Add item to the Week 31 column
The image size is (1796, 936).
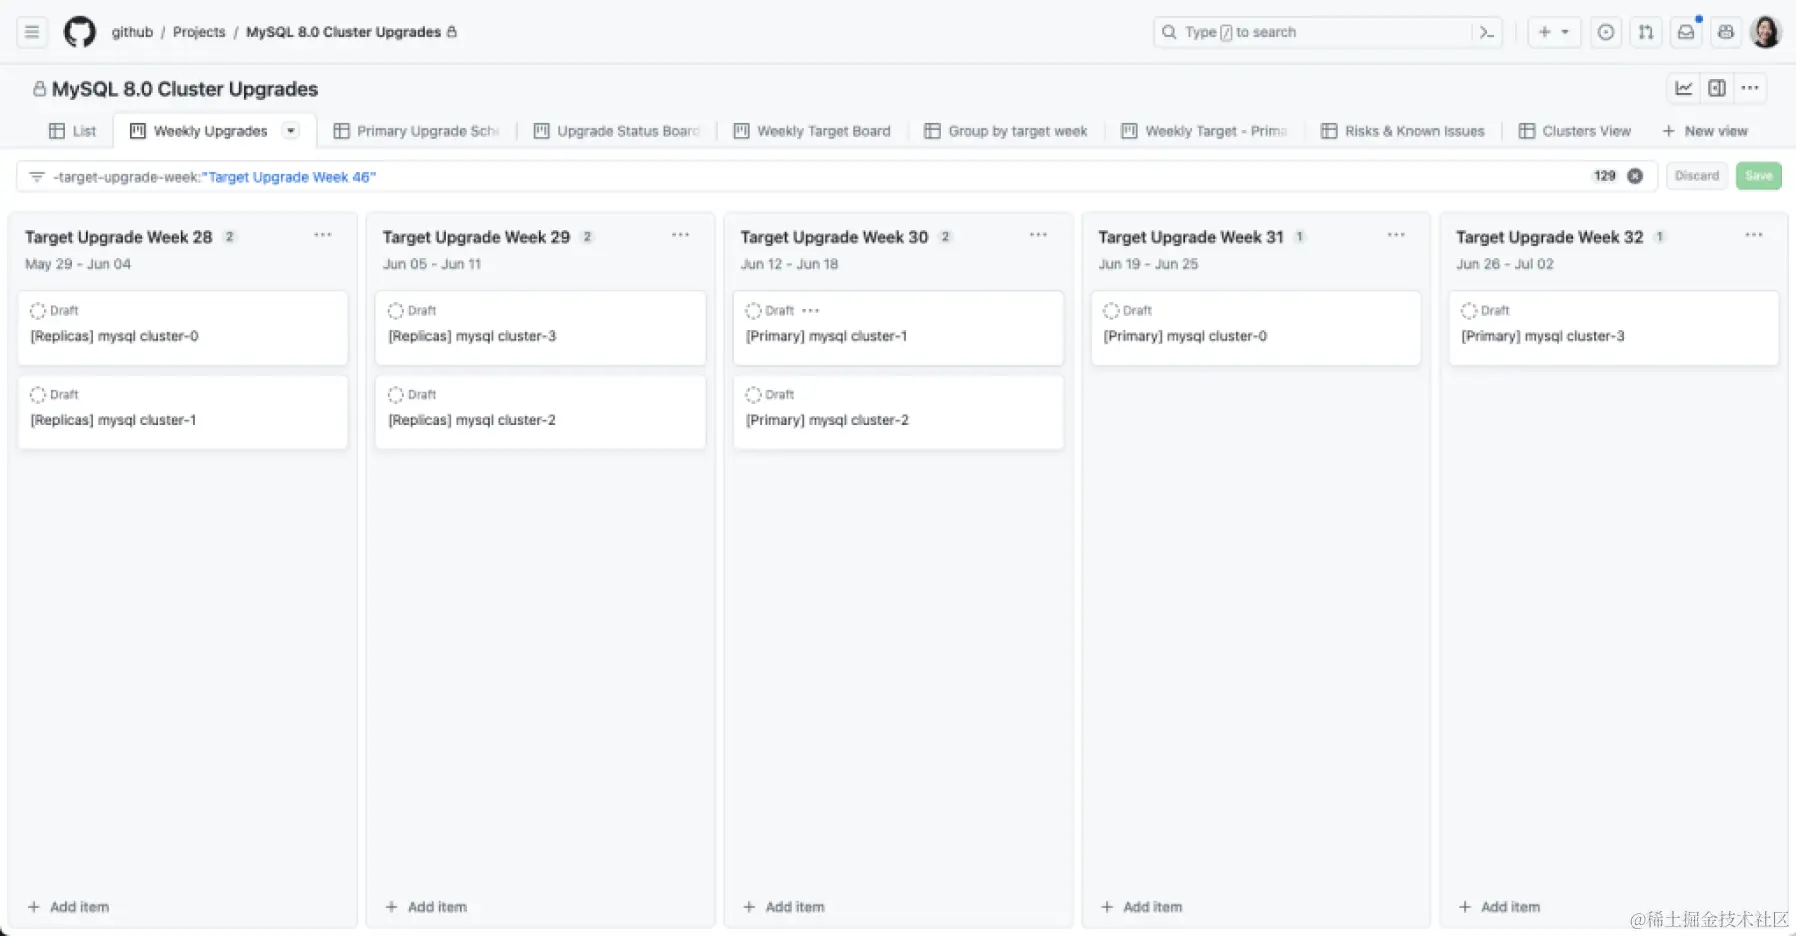(1142, 907)
